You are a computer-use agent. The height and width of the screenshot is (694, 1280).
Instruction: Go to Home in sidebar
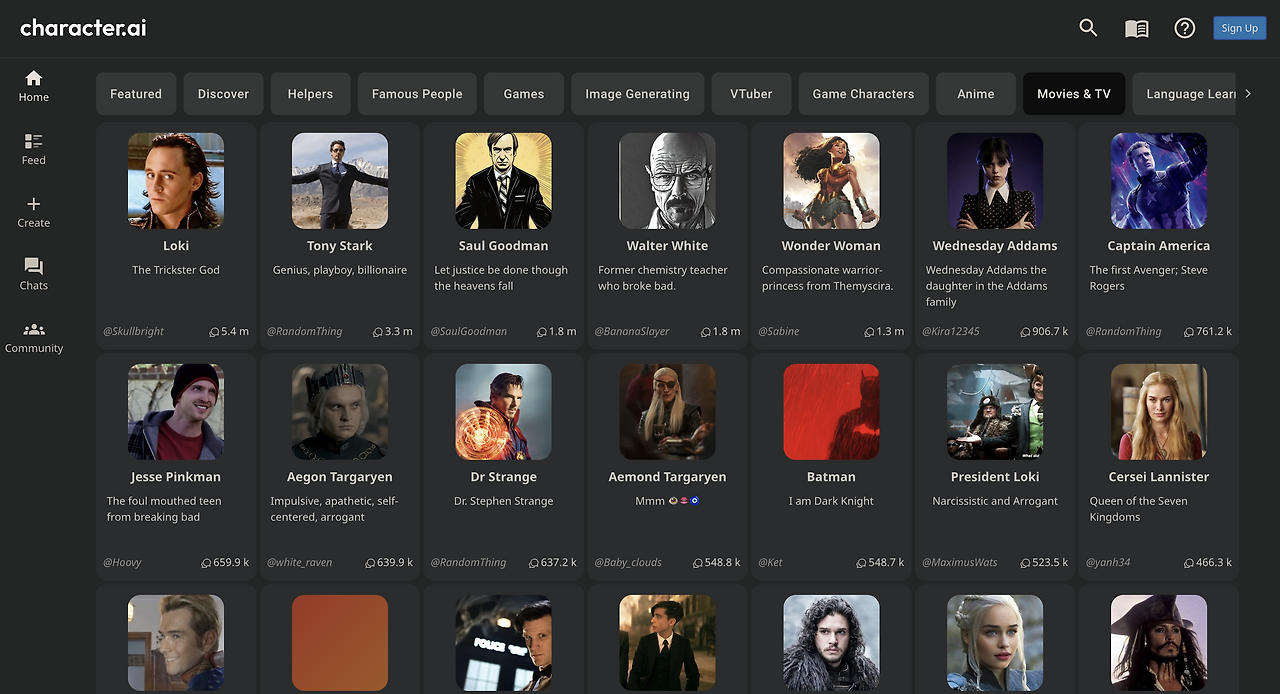click(x=34, y=86)
